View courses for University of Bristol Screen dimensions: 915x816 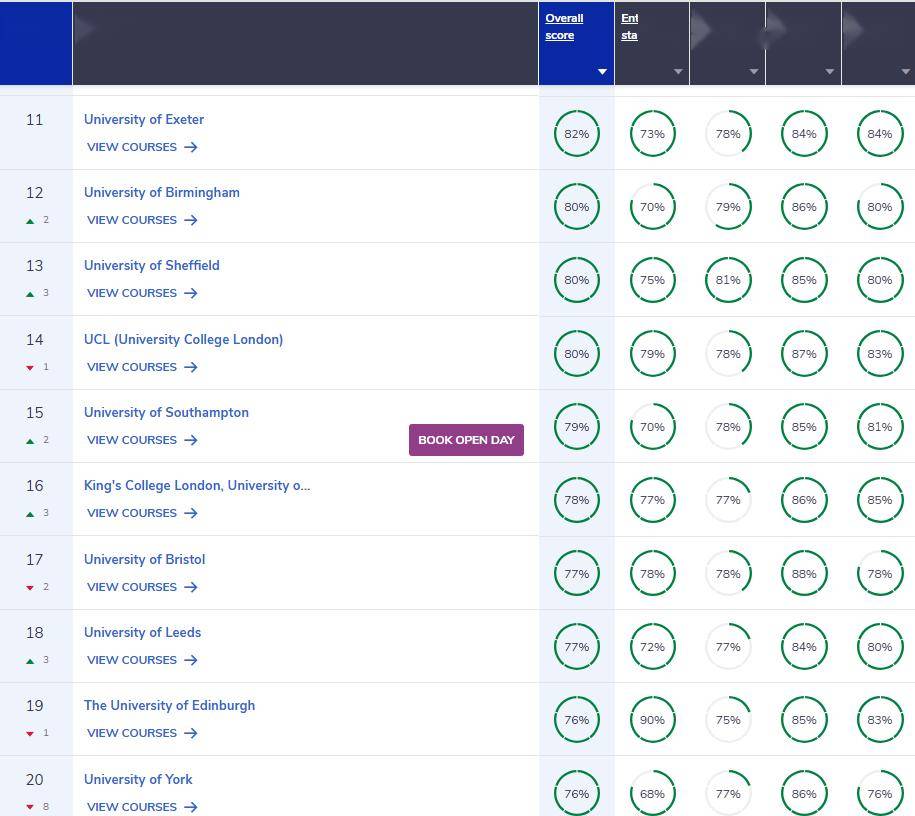tap(142, 587)
